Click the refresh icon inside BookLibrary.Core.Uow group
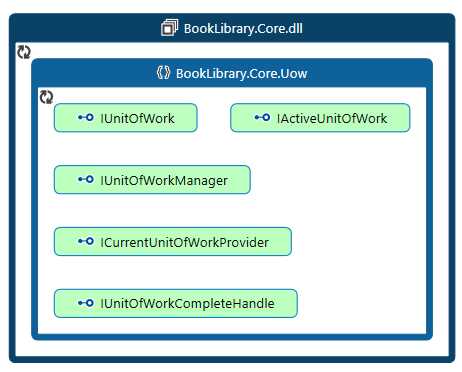 tap(46, 97)
